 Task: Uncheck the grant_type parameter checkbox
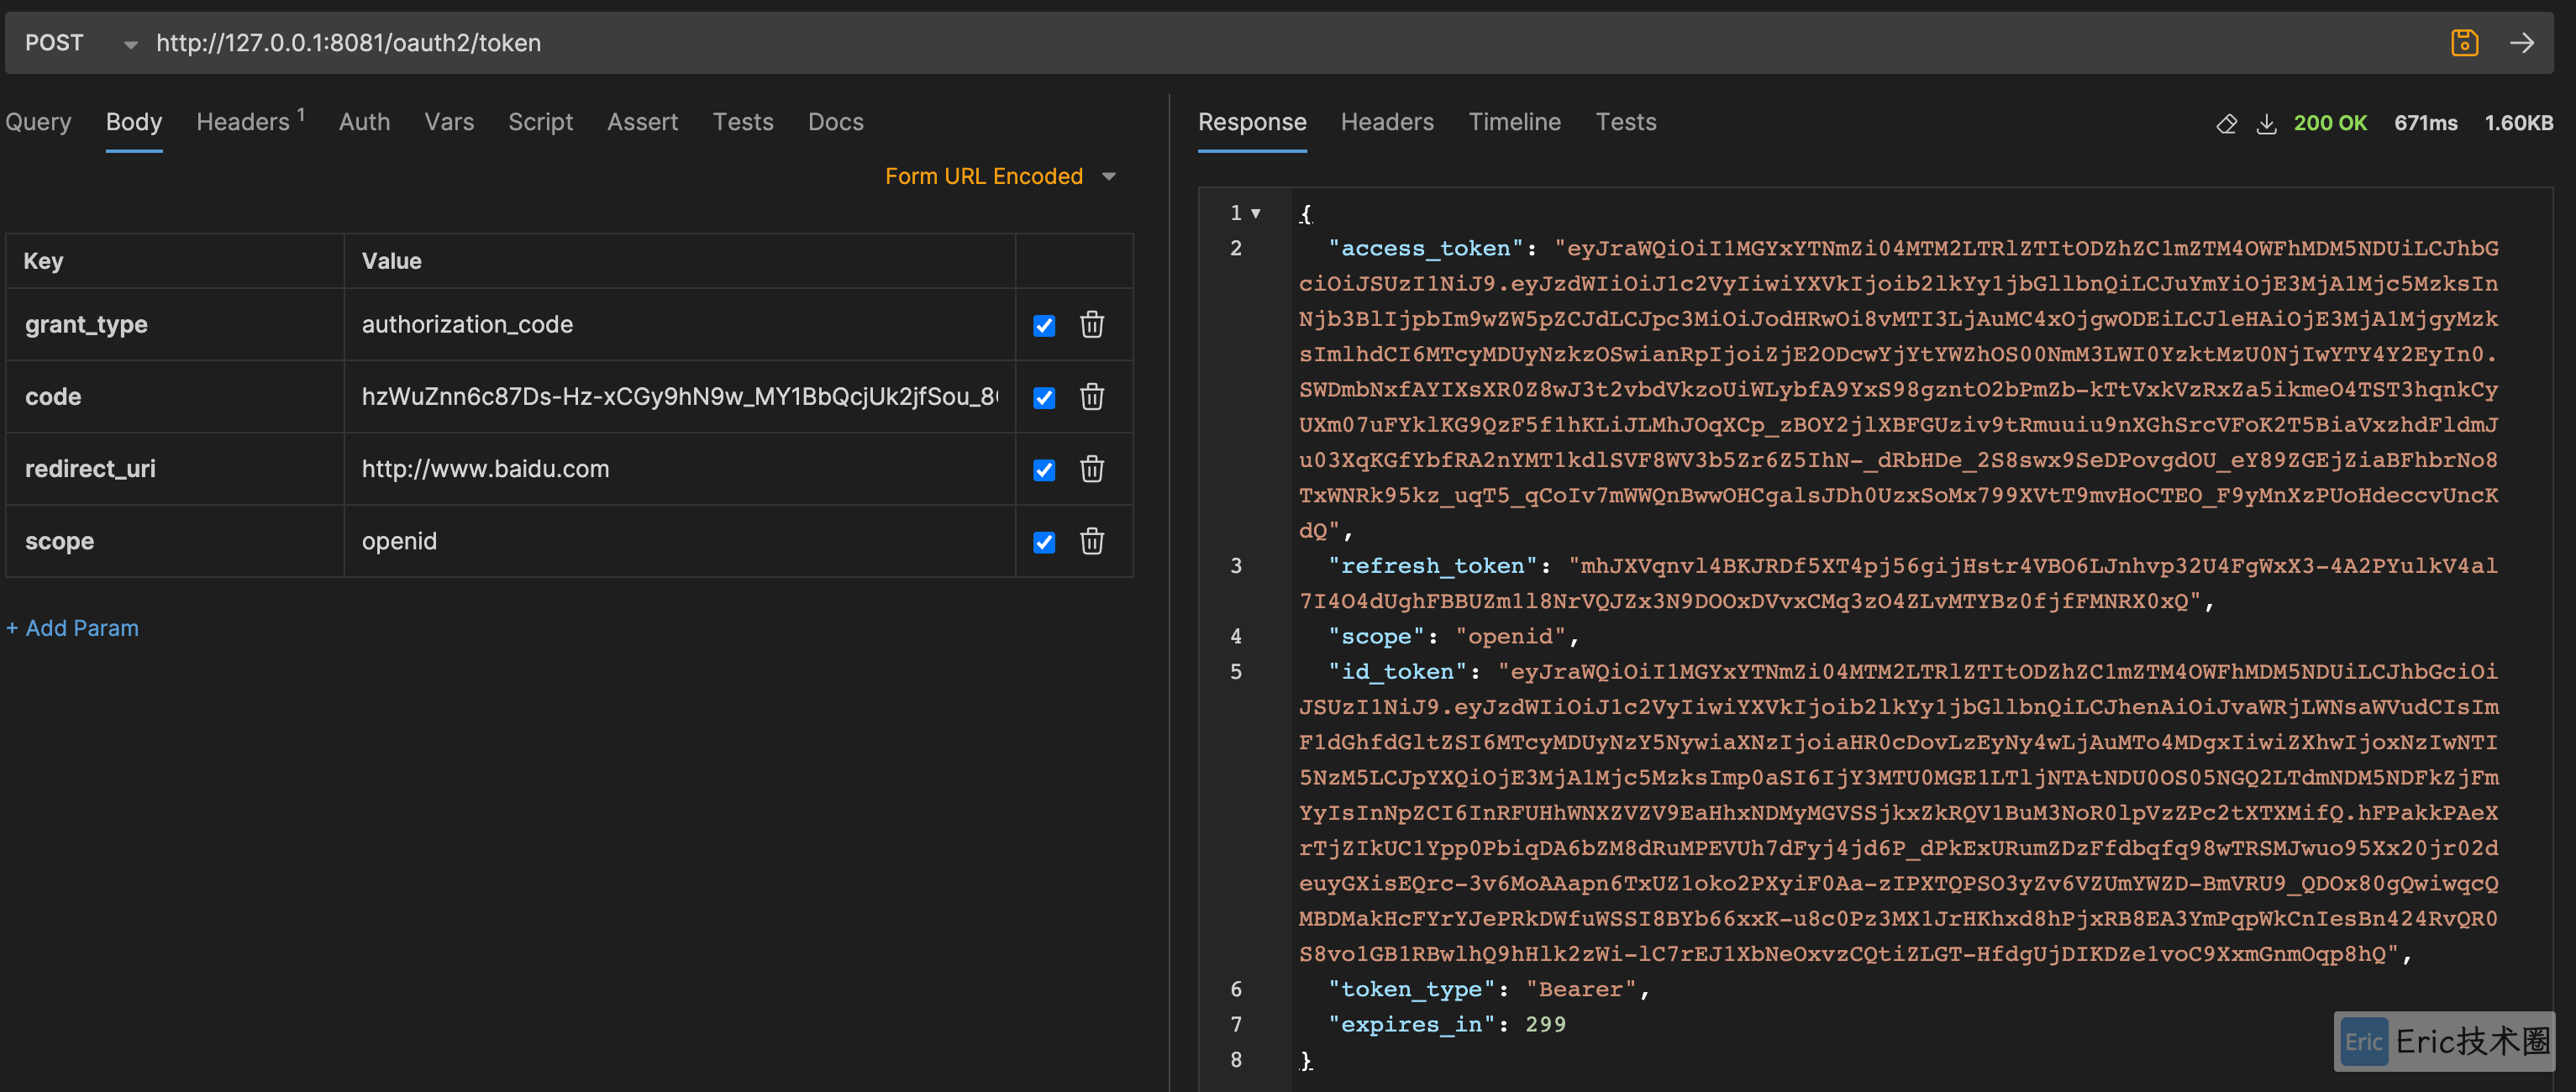1044,325
